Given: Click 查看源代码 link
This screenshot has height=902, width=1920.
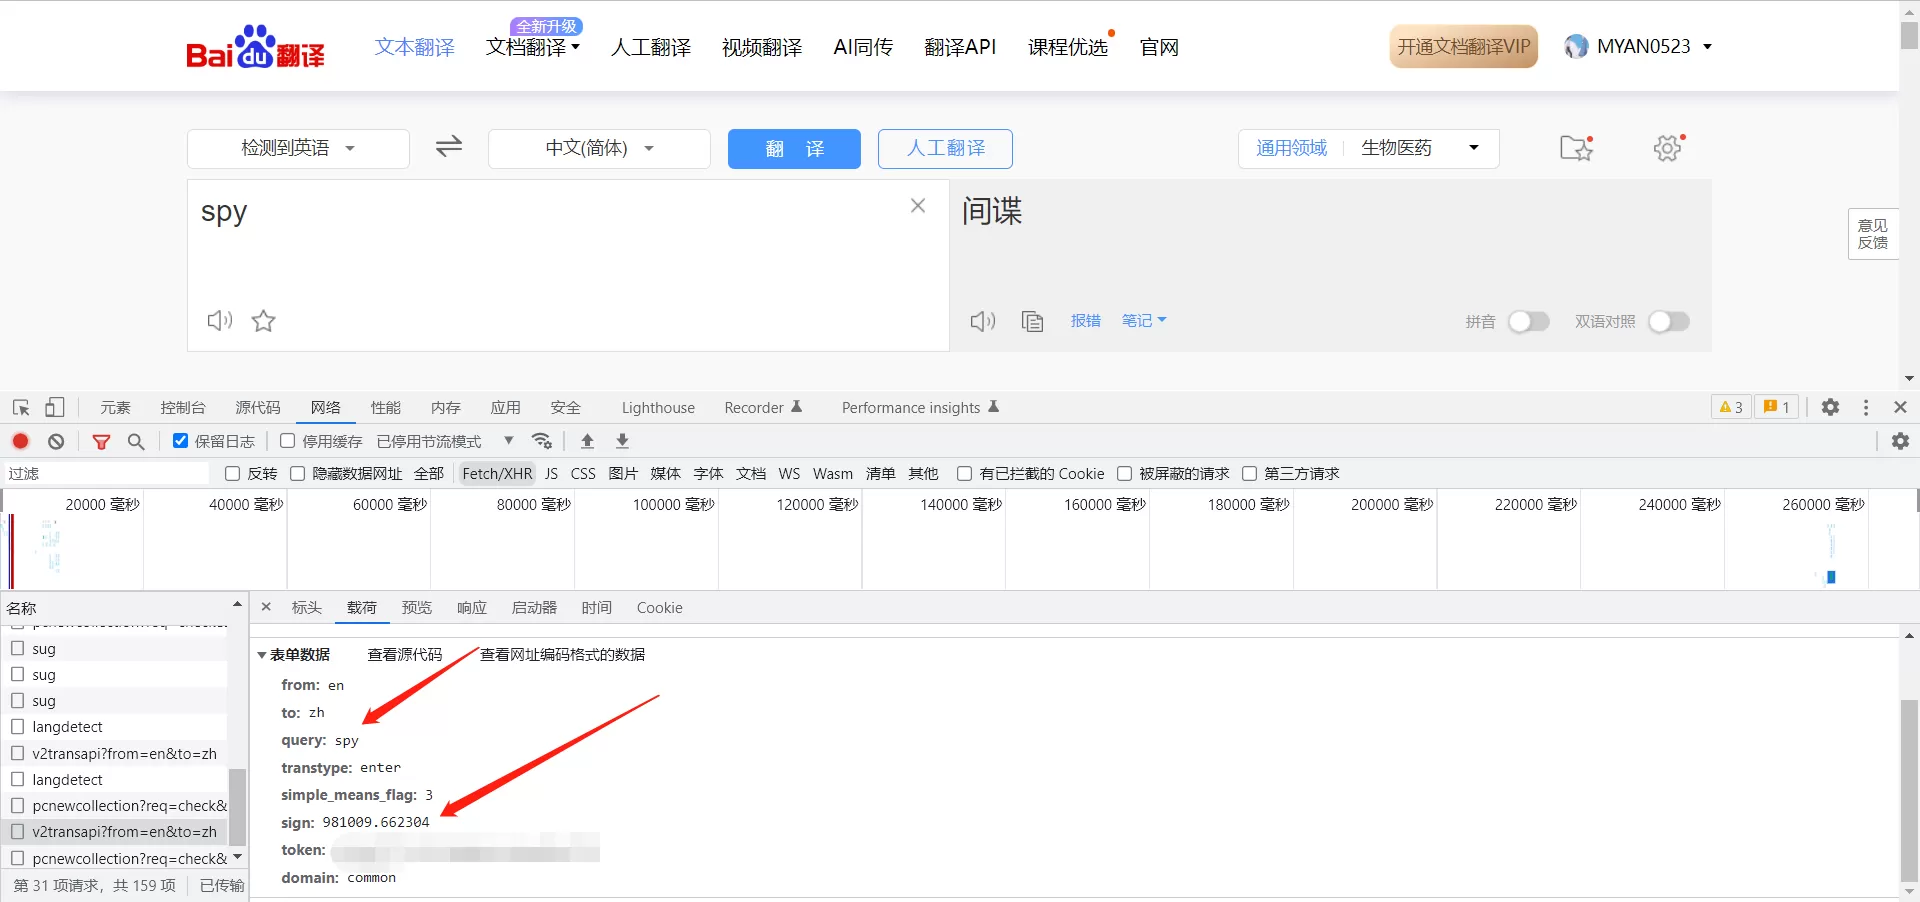Looking at the screenshot, I should 404,655.
